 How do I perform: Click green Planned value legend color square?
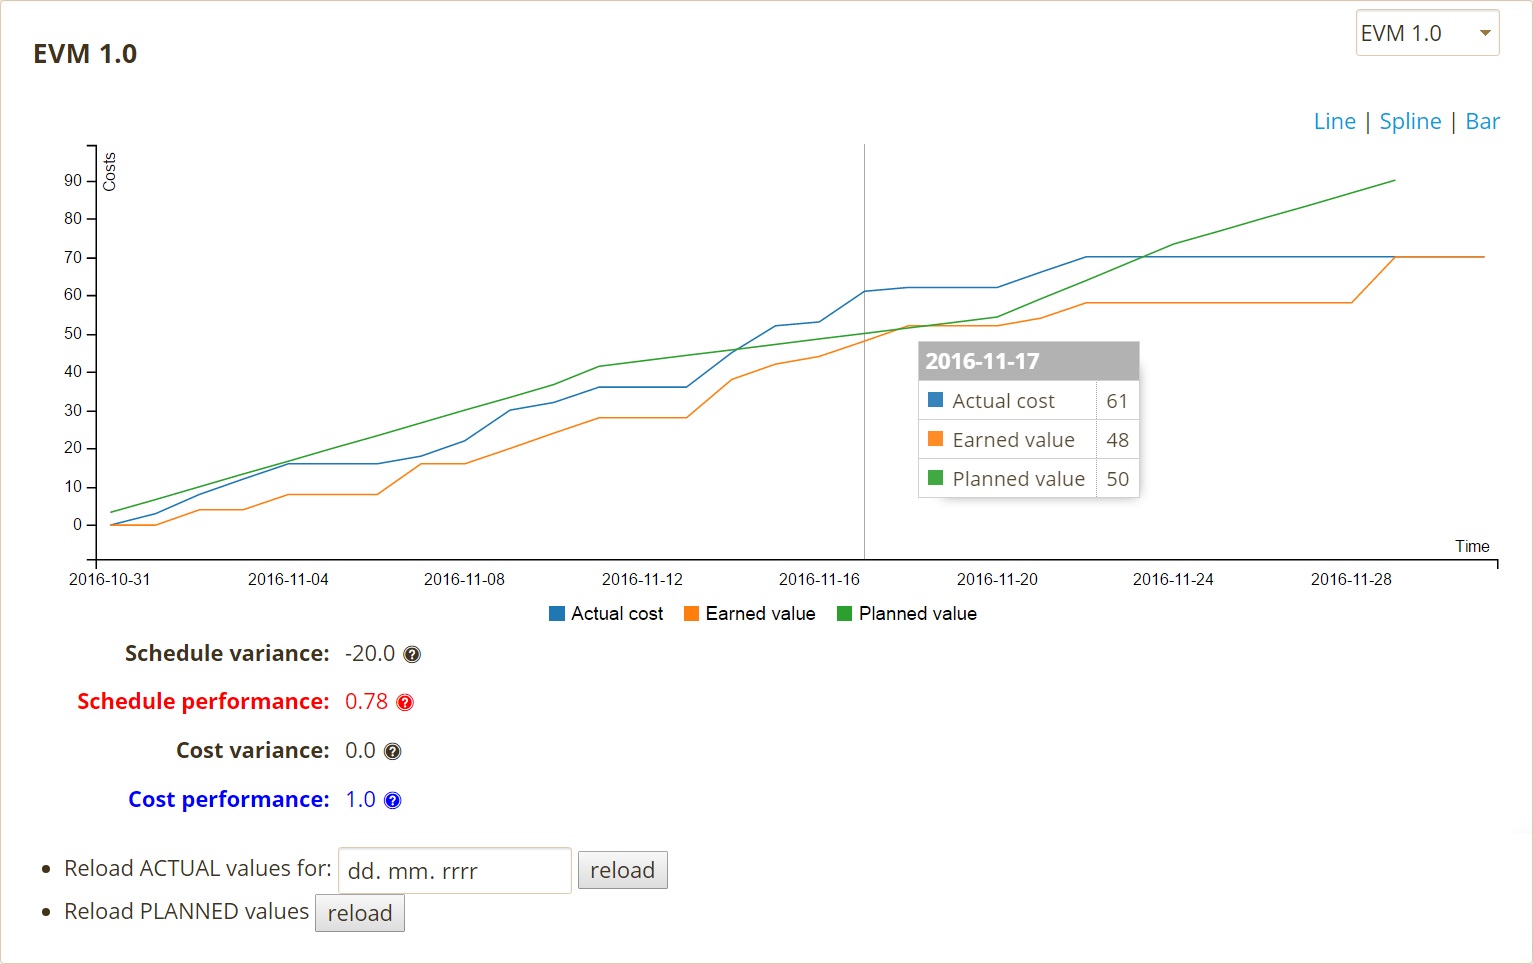(844, 614)
